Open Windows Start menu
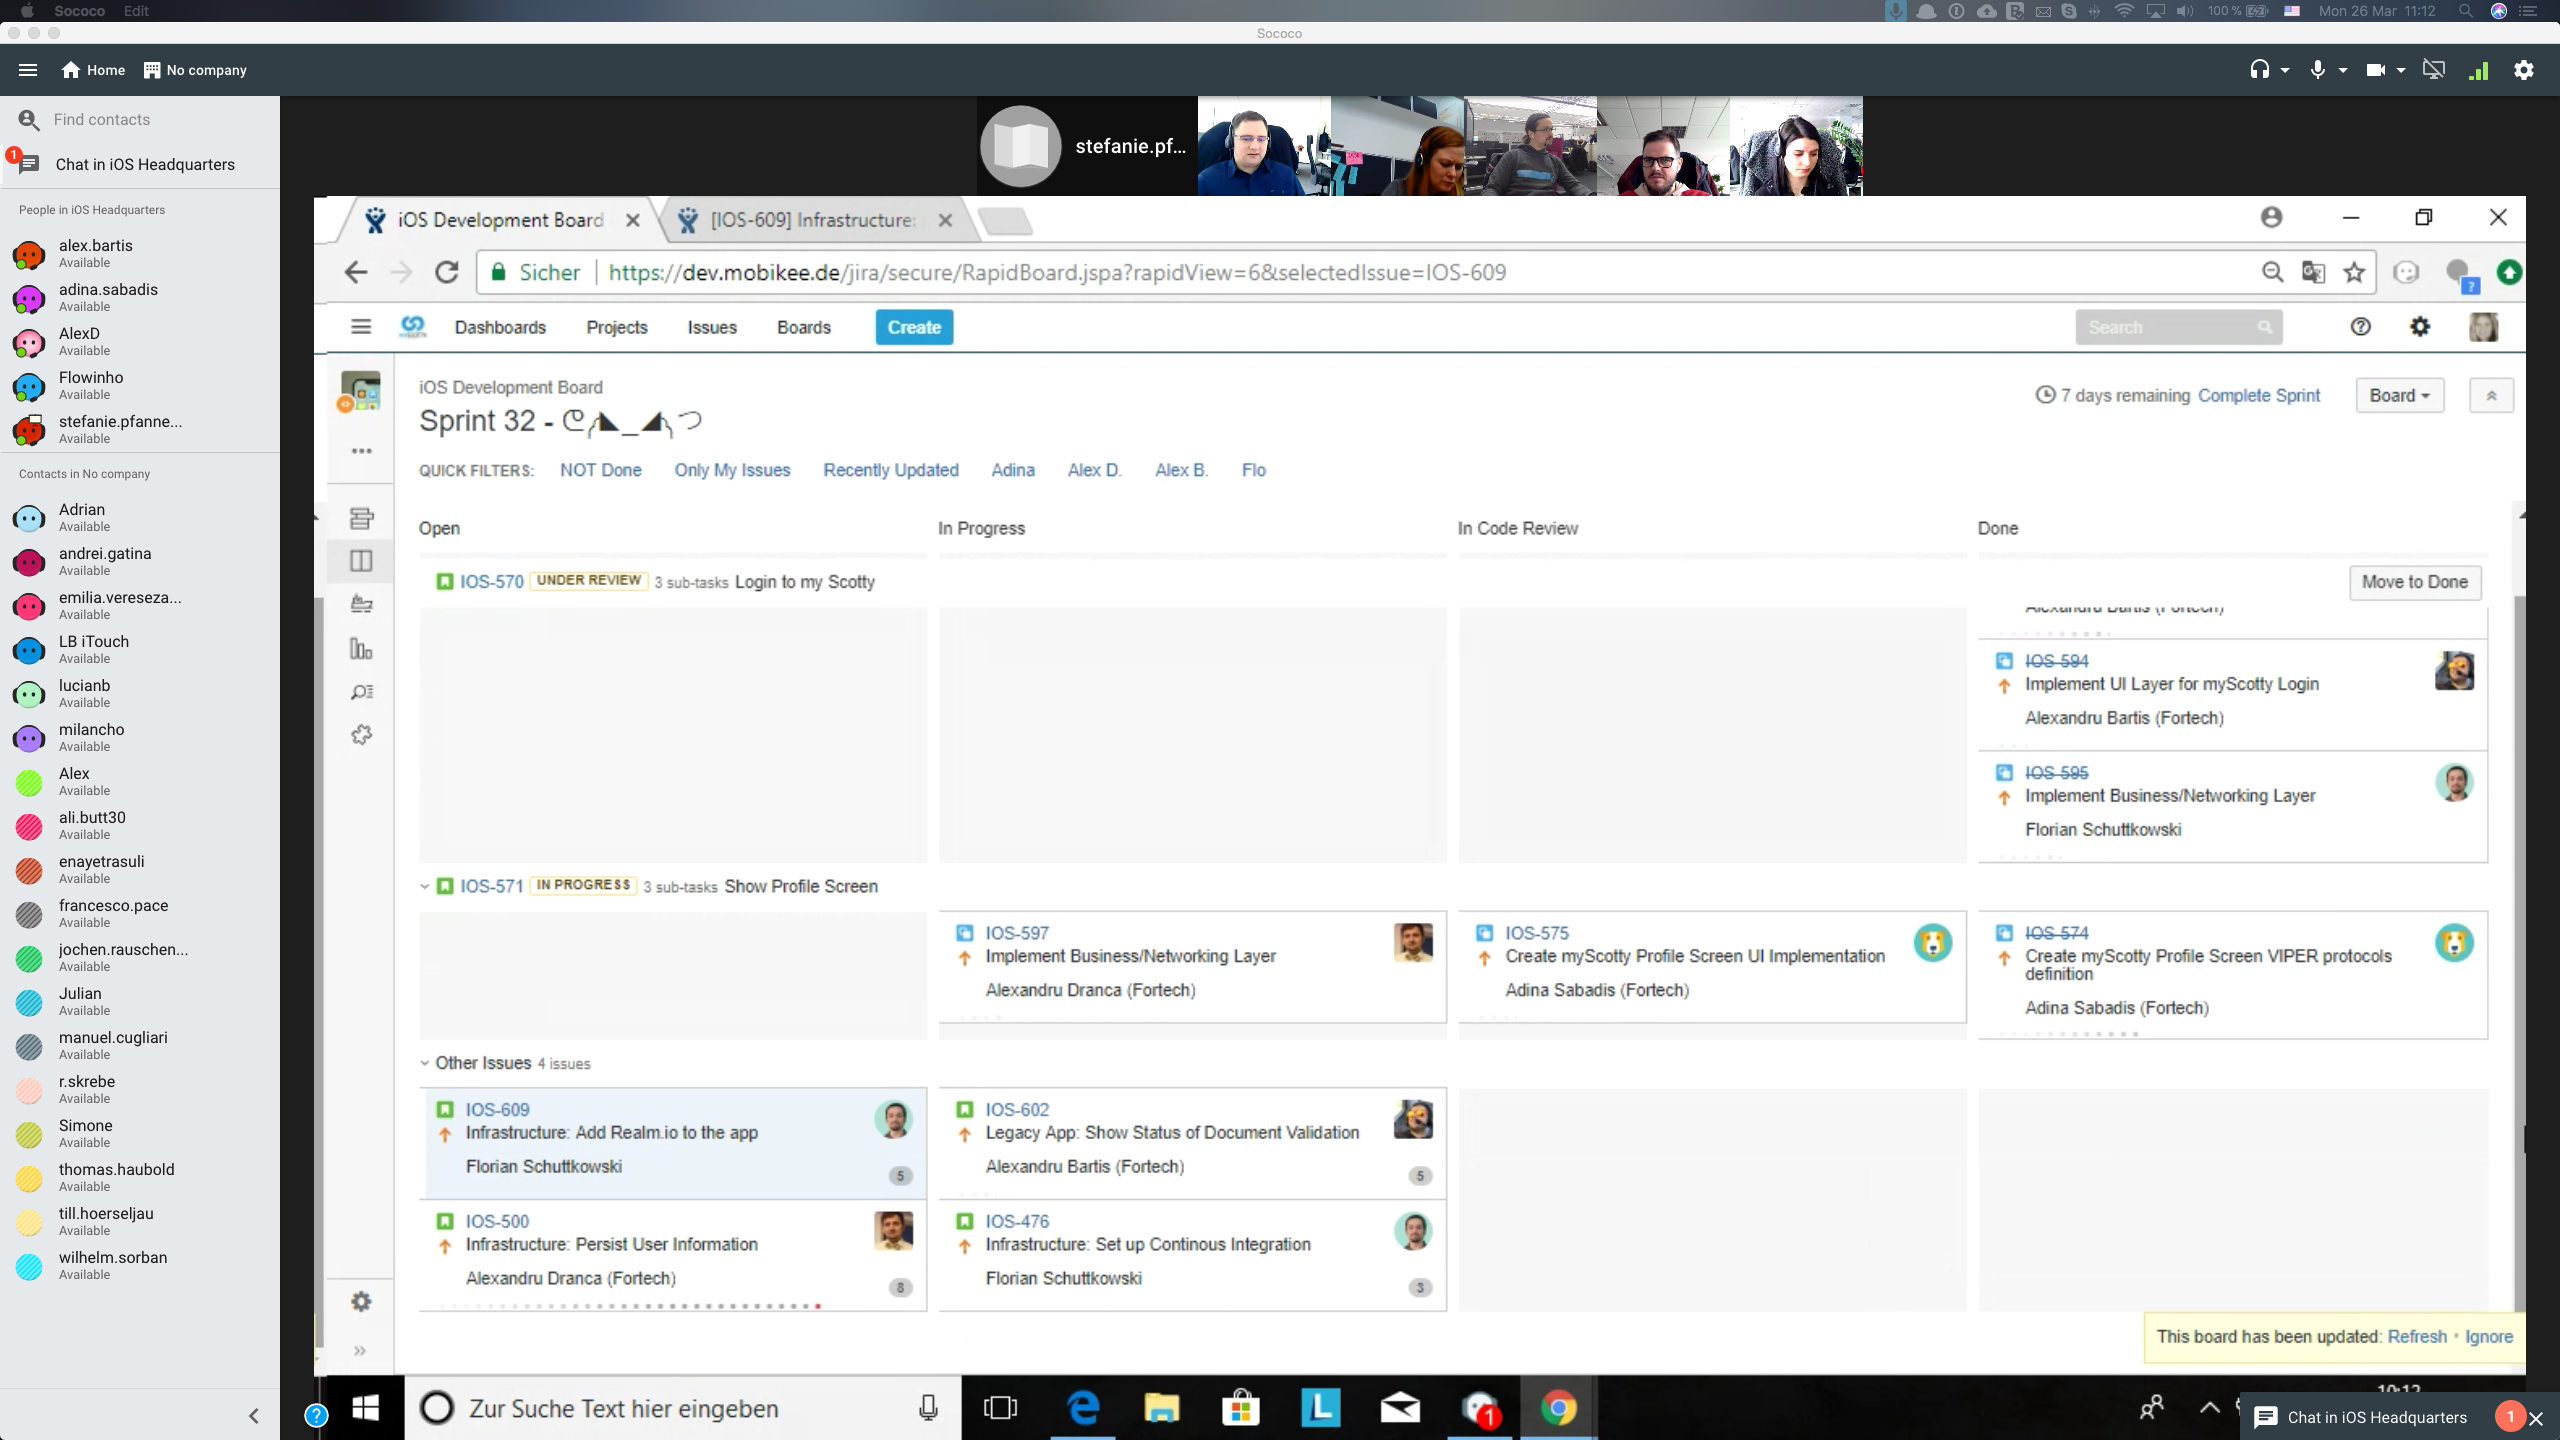This screenshot has width=2560, height=1440. [366, 1408]
